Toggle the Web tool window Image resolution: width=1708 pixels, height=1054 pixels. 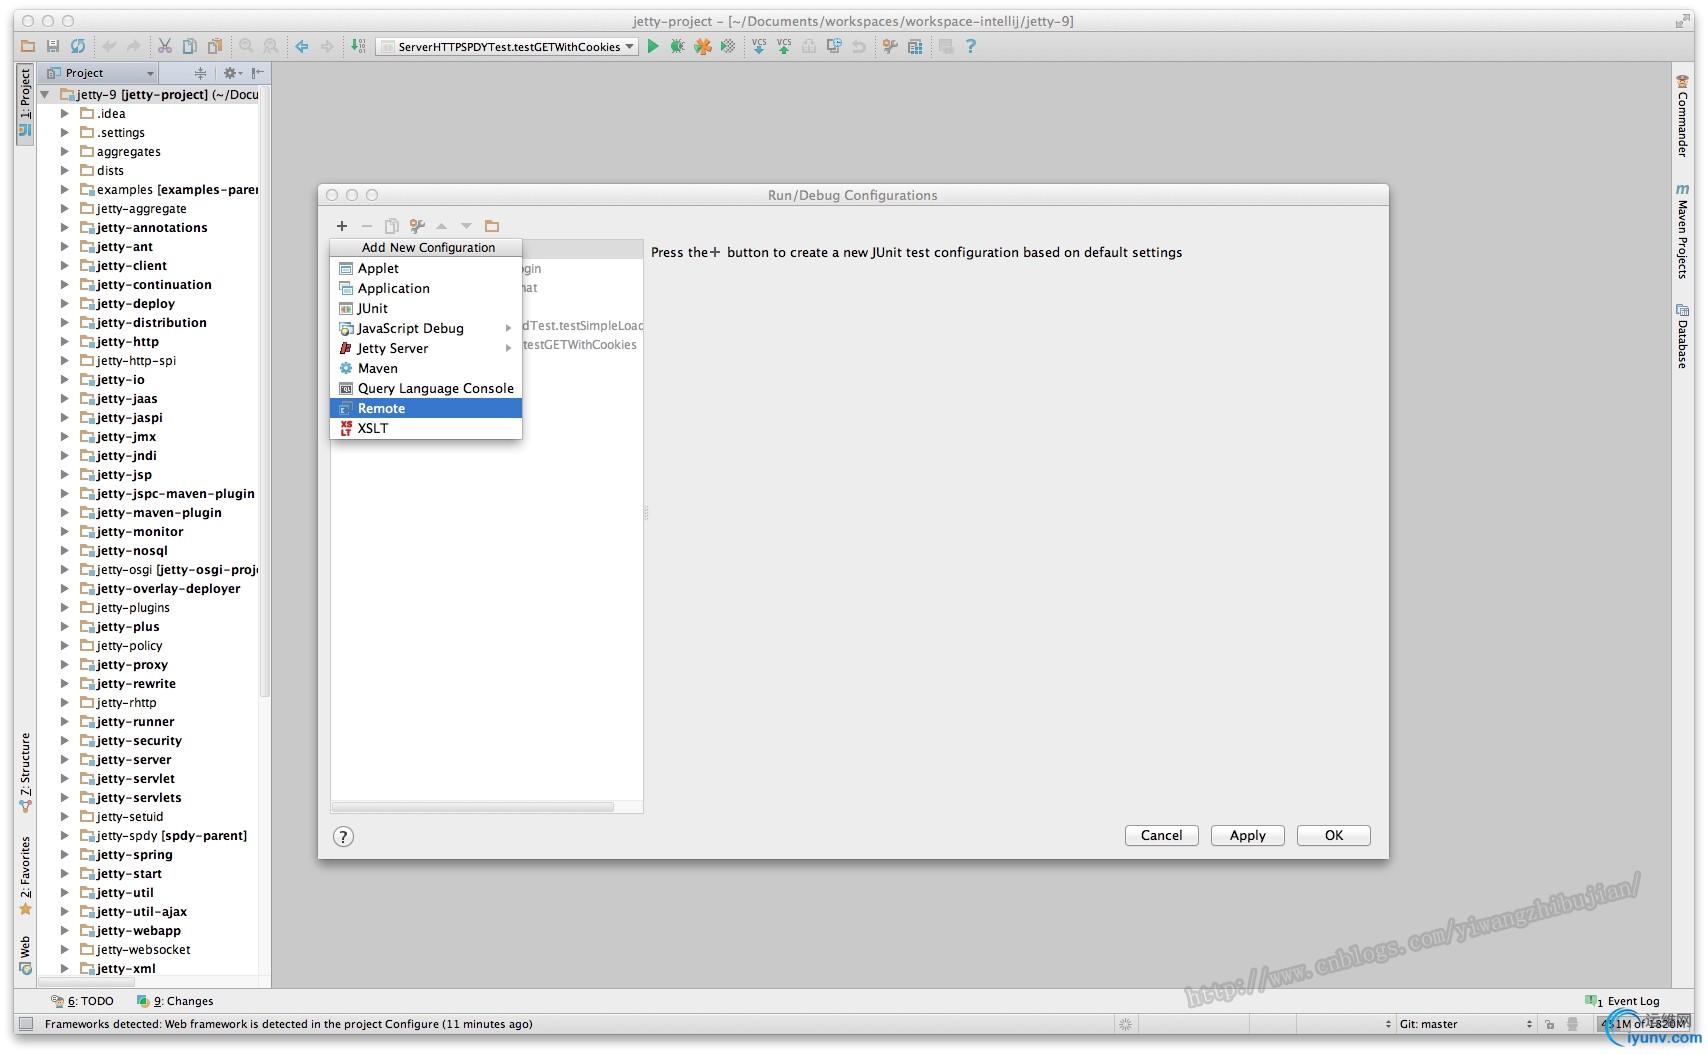click(x=25, y=955)
